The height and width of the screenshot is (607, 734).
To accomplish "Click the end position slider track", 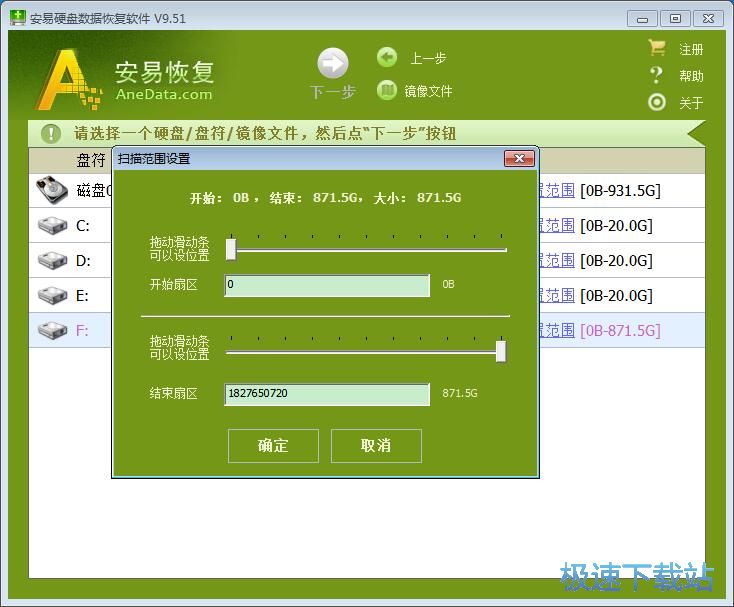I will pos(366,352).
